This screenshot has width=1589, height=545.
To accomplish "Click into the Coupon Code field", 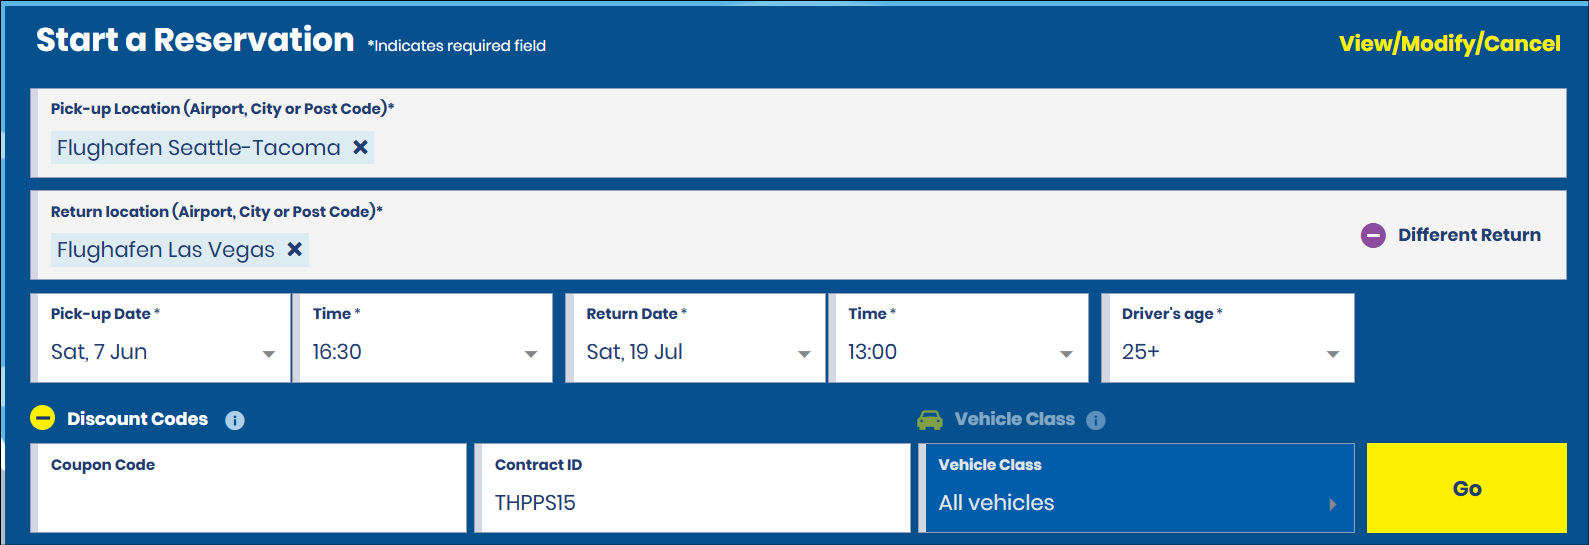I will coord(250,500).
